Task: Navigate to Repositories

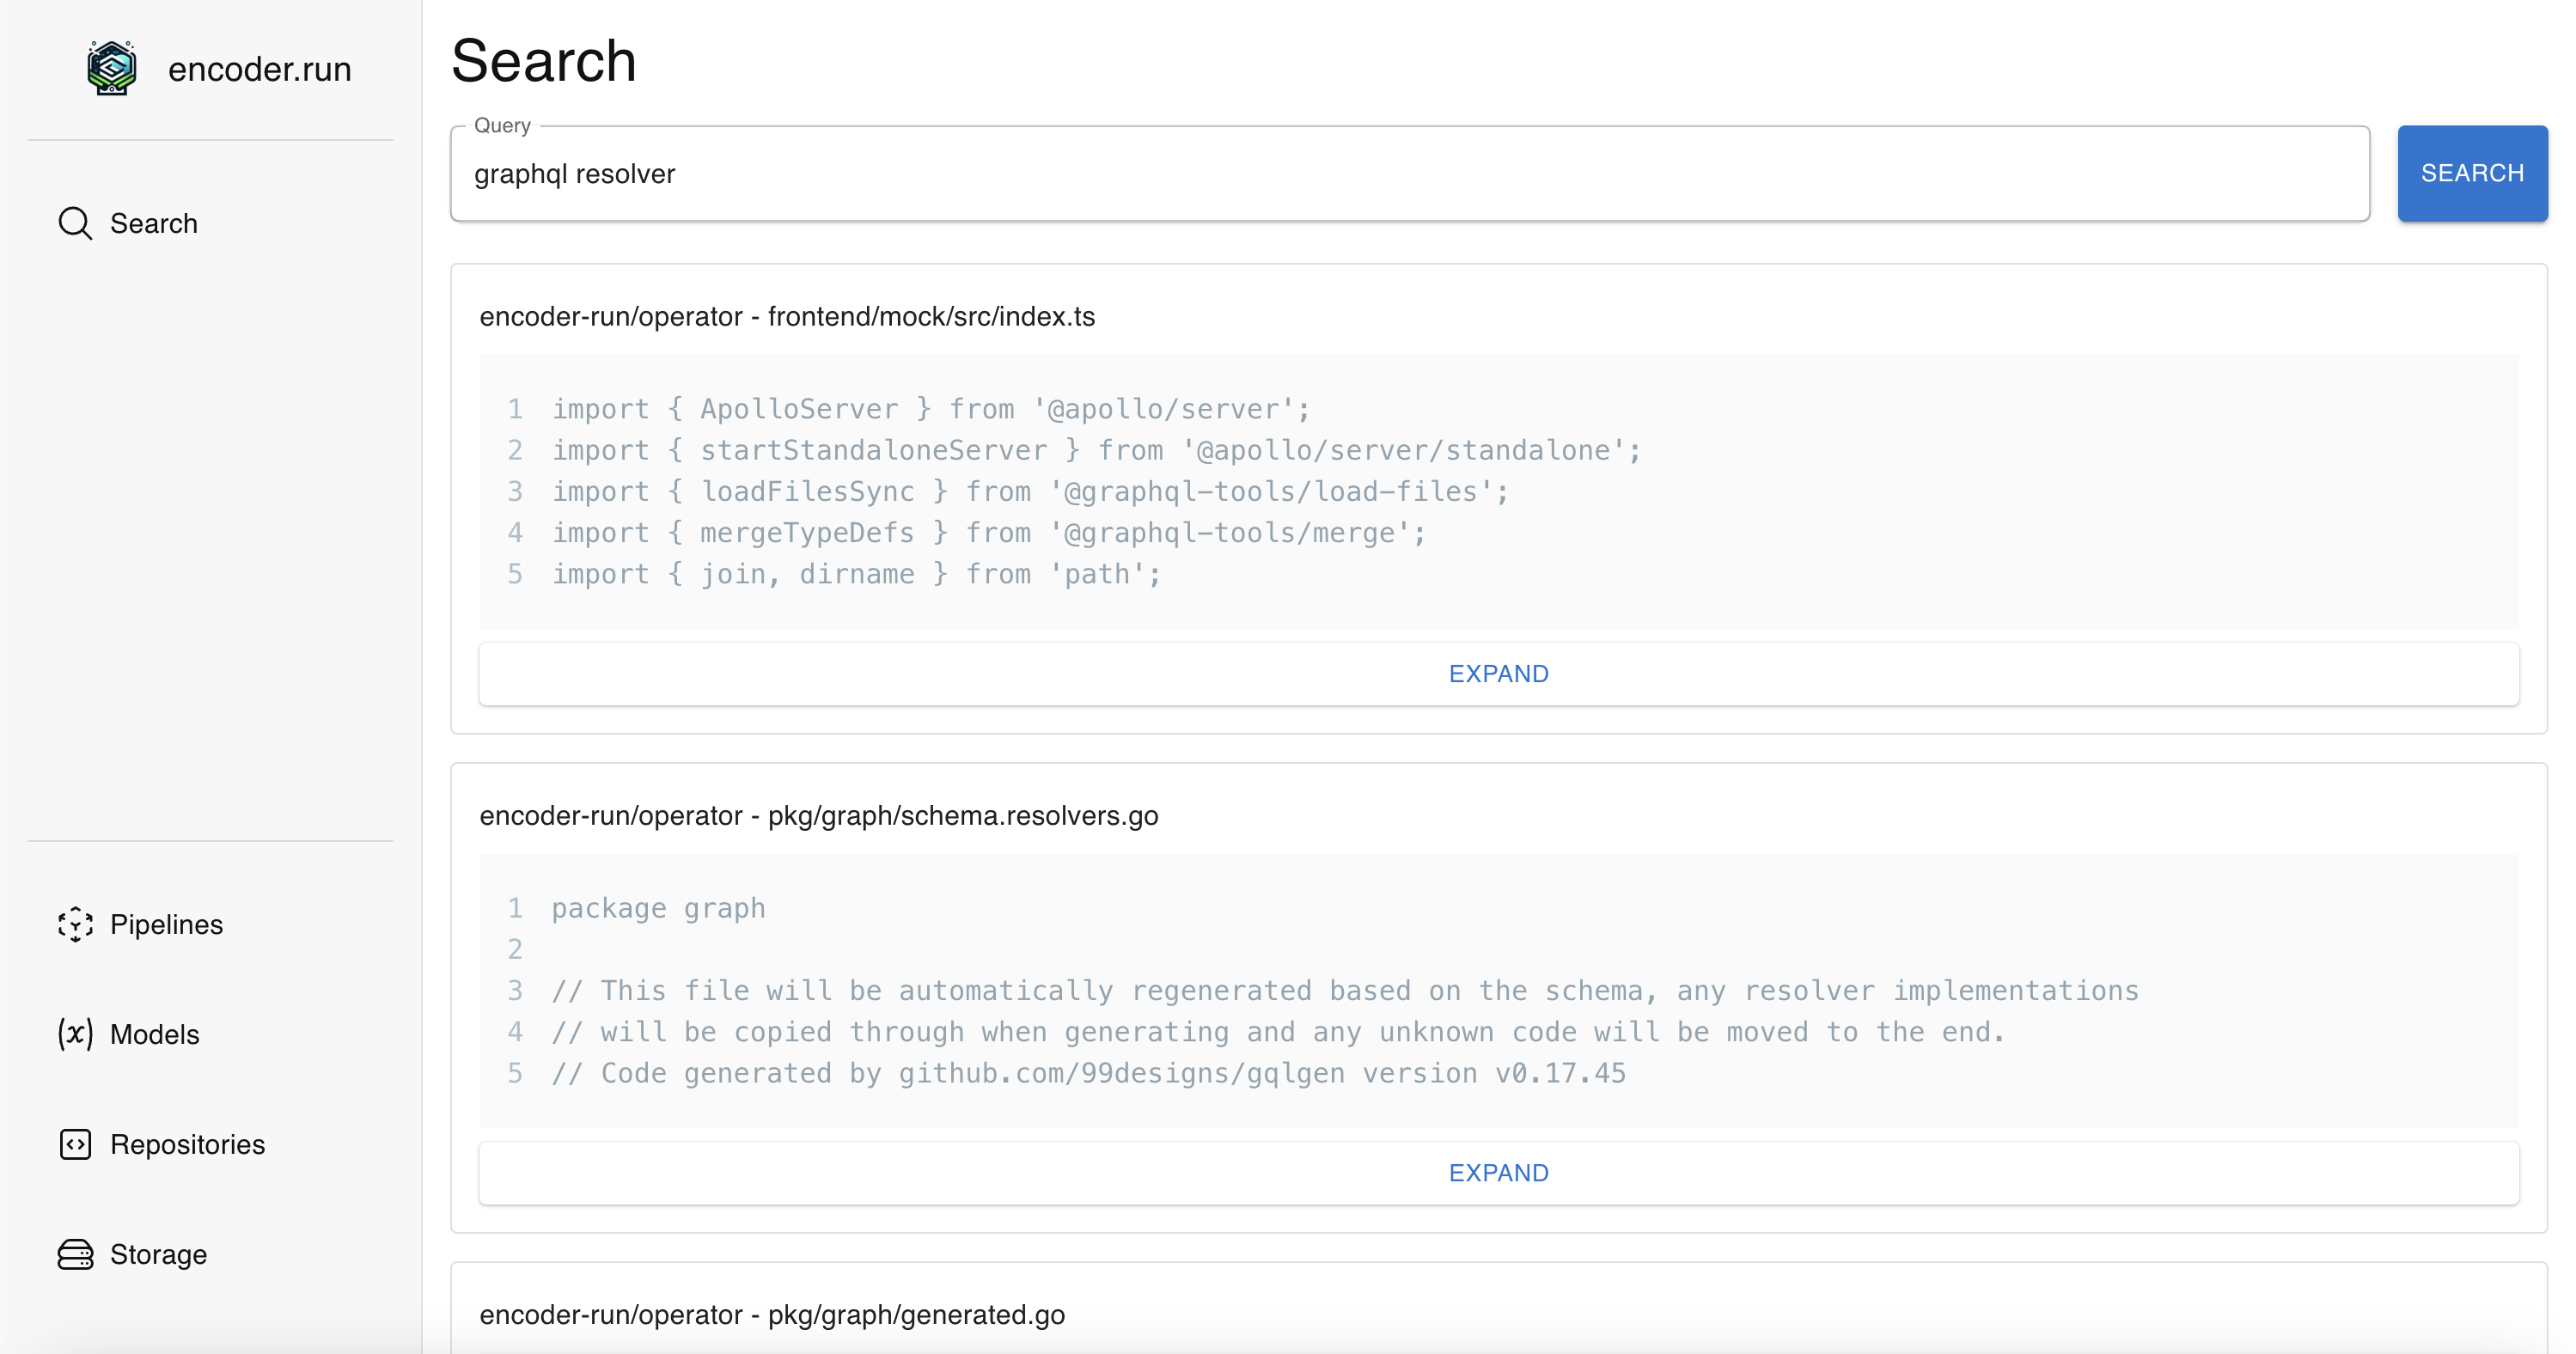Action: click(187, 1144)
